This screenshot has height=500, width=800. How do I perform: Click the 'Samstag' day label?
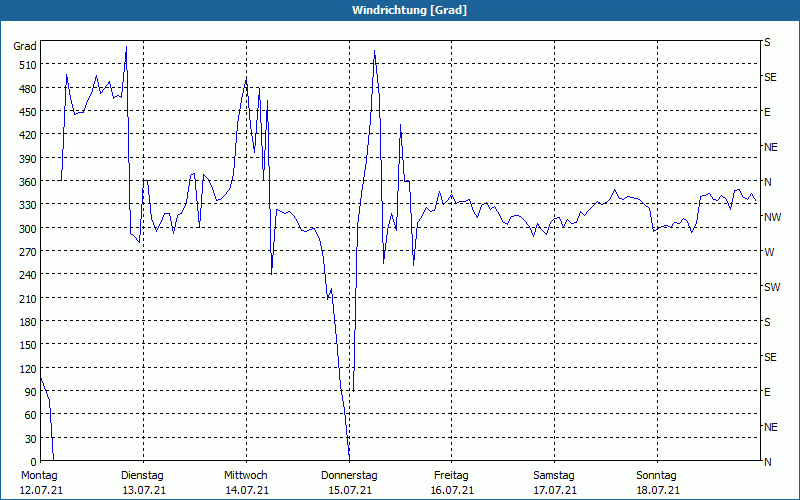point(554,476)
